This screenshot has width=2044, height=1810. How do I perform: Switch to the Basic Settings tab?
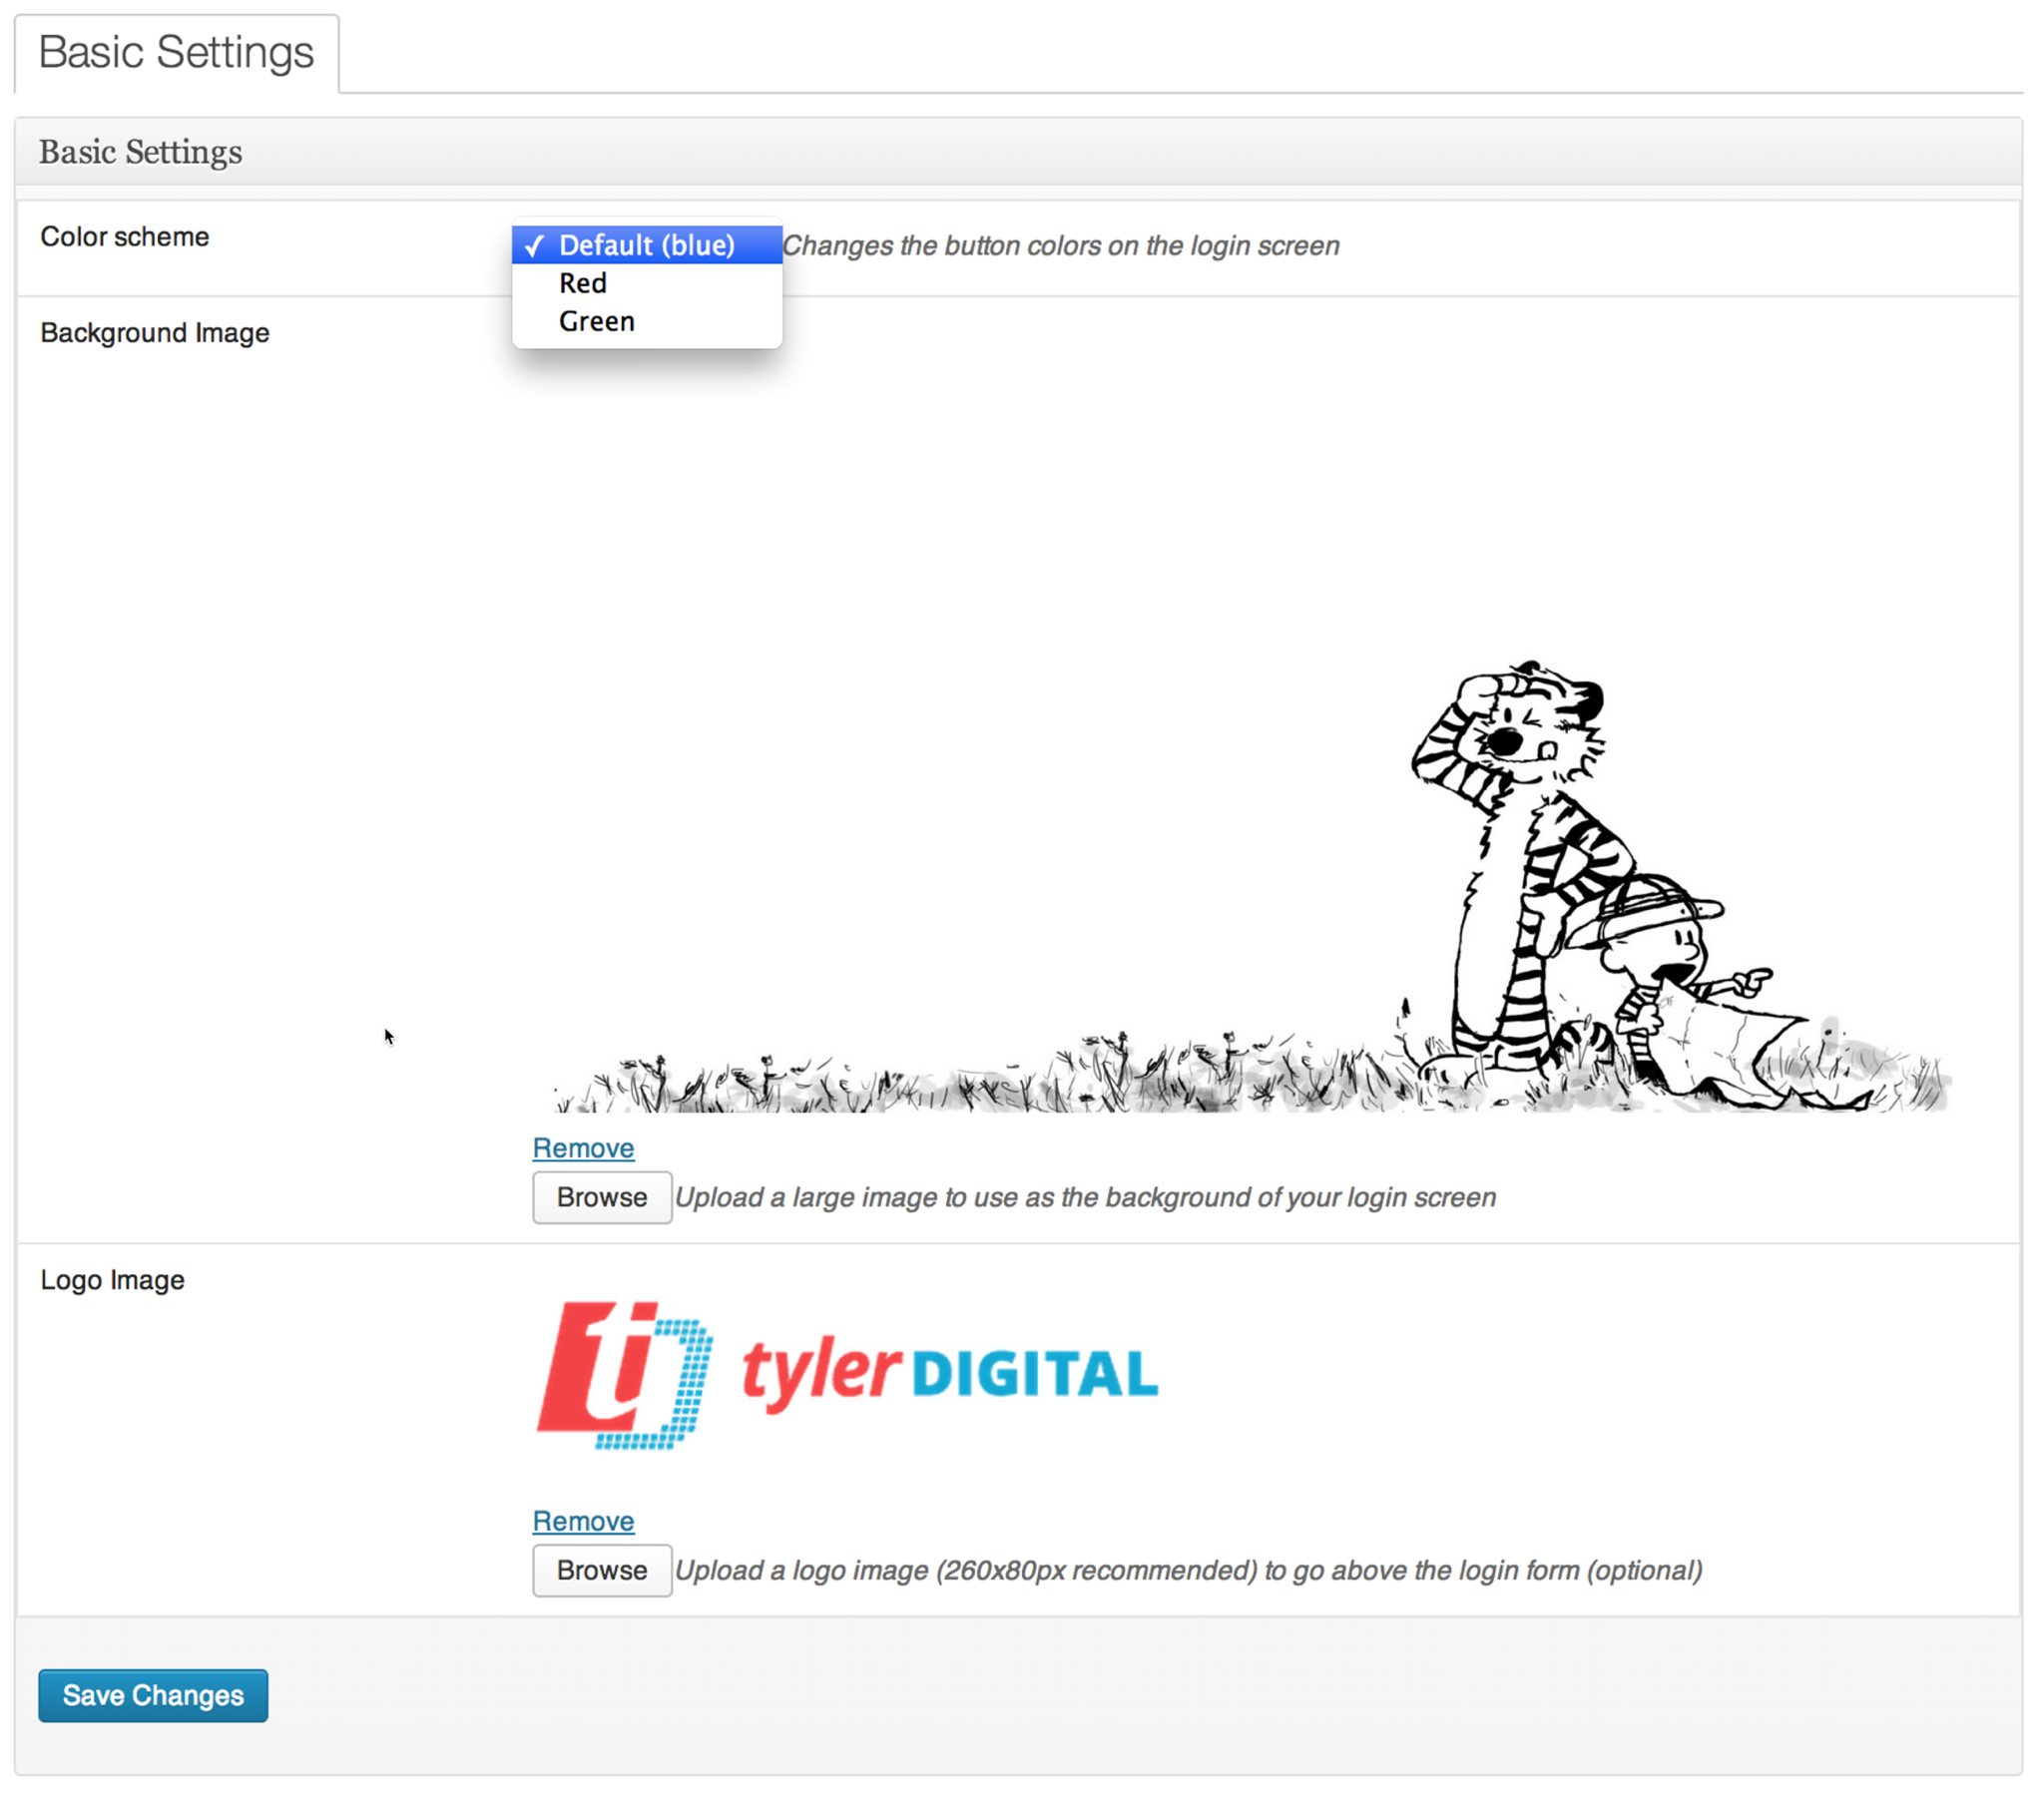pyautogui.click(x=176, y=52)
